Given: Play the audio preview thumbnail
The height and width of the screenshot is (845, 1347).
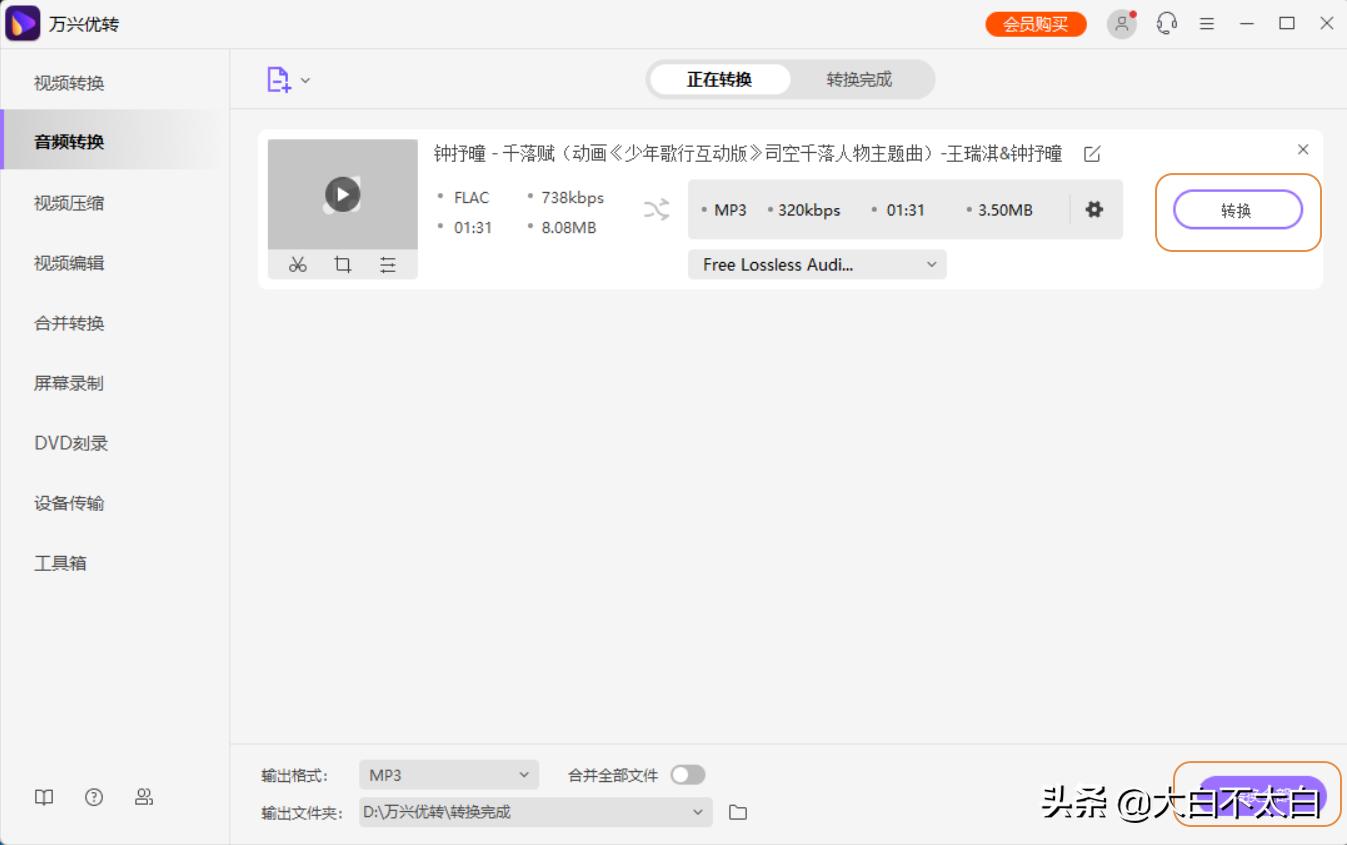Looking at the screenshot, I should click(x=342, y=194).
